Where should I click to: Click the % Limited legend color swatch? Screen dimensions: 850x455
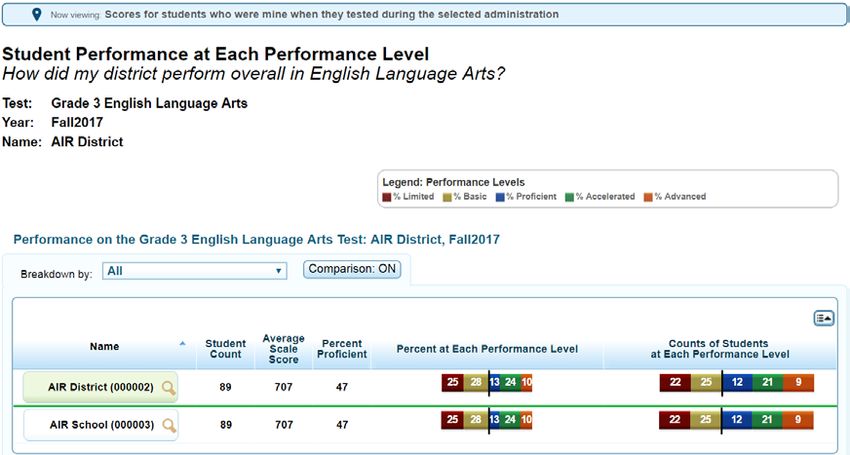pyautogui.click(x=387, y=197)
